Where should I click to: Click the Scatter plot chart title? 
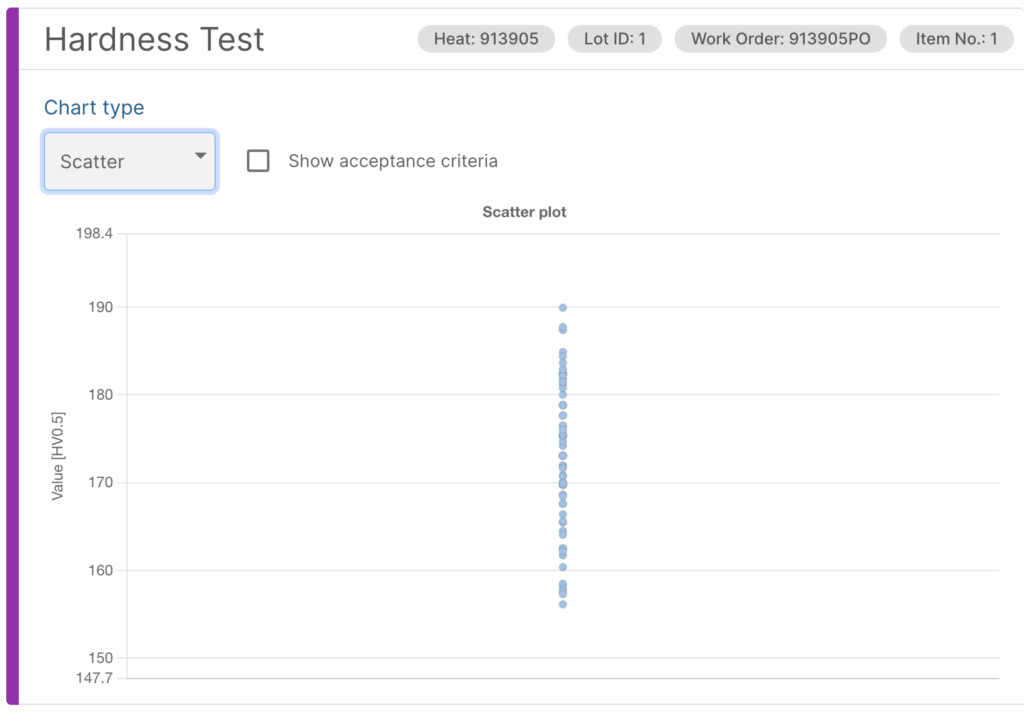coord(524,212)
